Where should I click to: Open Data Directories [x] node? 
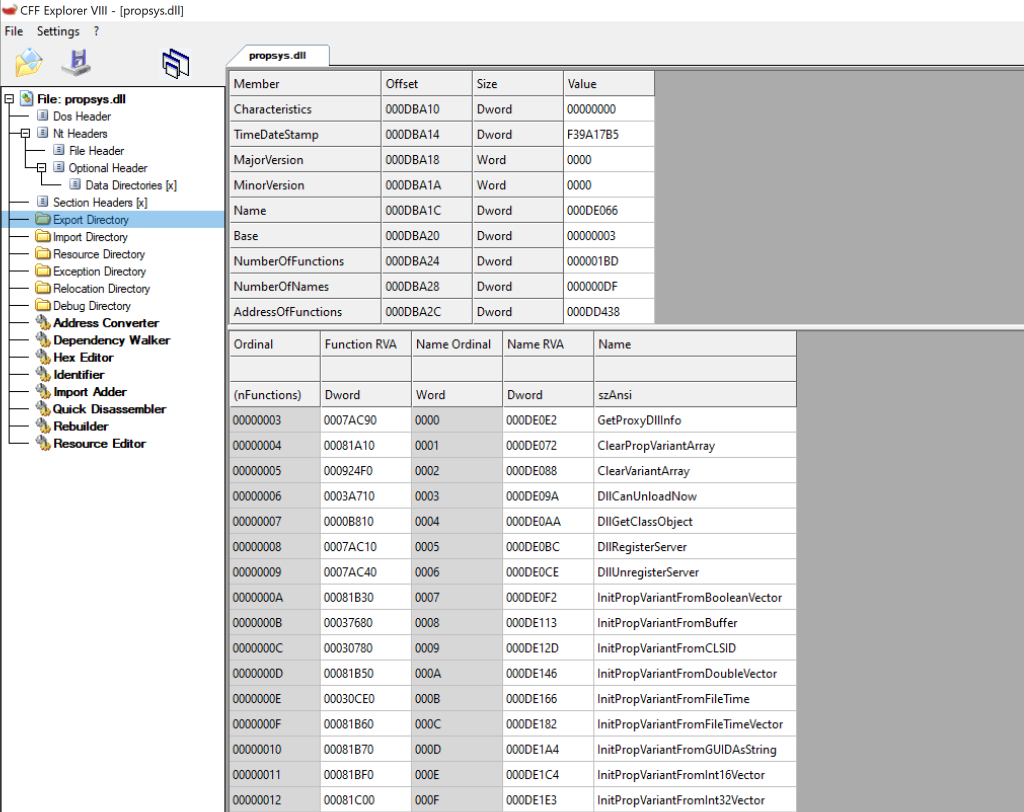131,186
